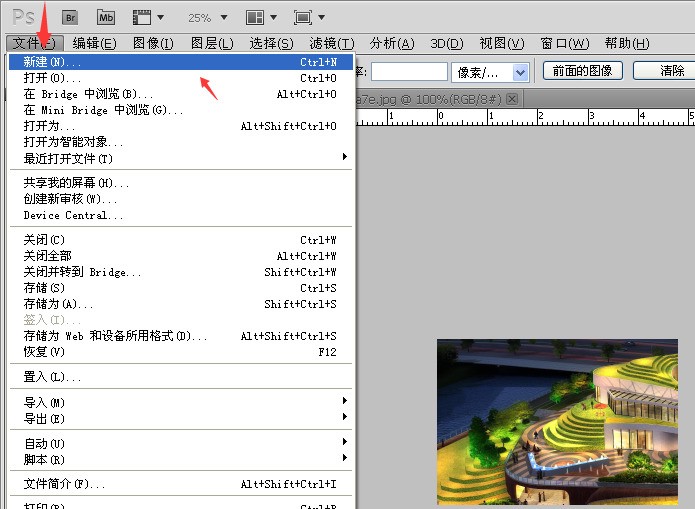Open the 像素/... units dropdown
The image size is (695, 509).
pyautogui.click(x=490, y=71)
